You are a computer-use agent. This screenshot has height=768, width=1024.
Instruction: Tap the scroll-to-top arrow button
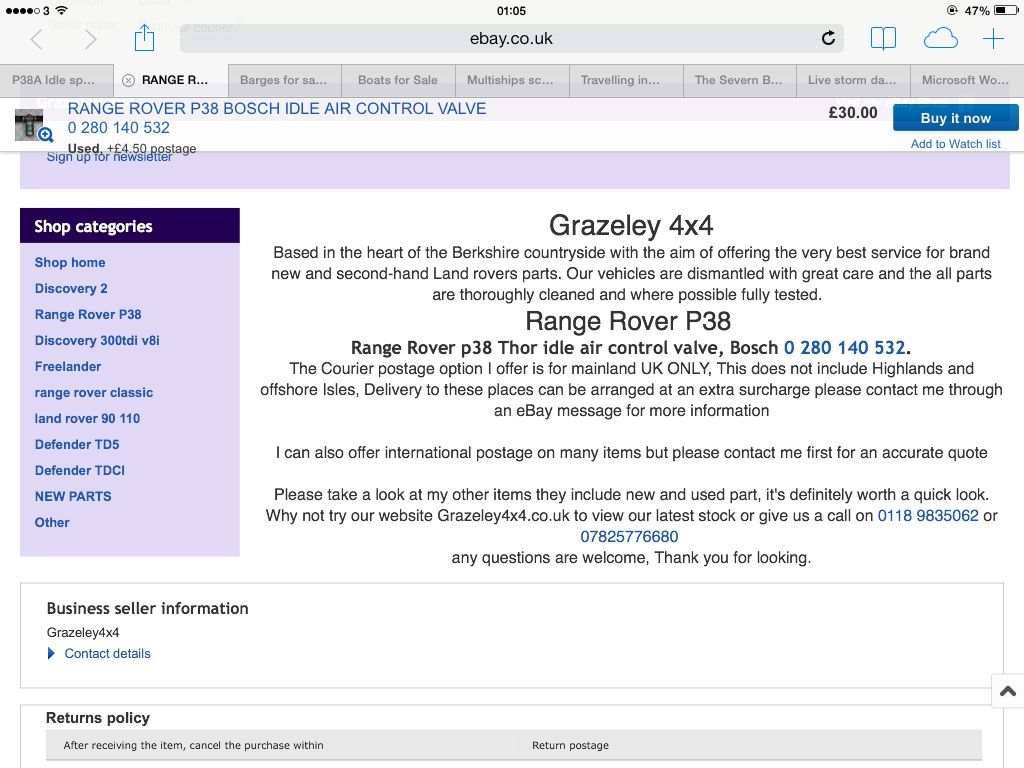(1008, 691)
